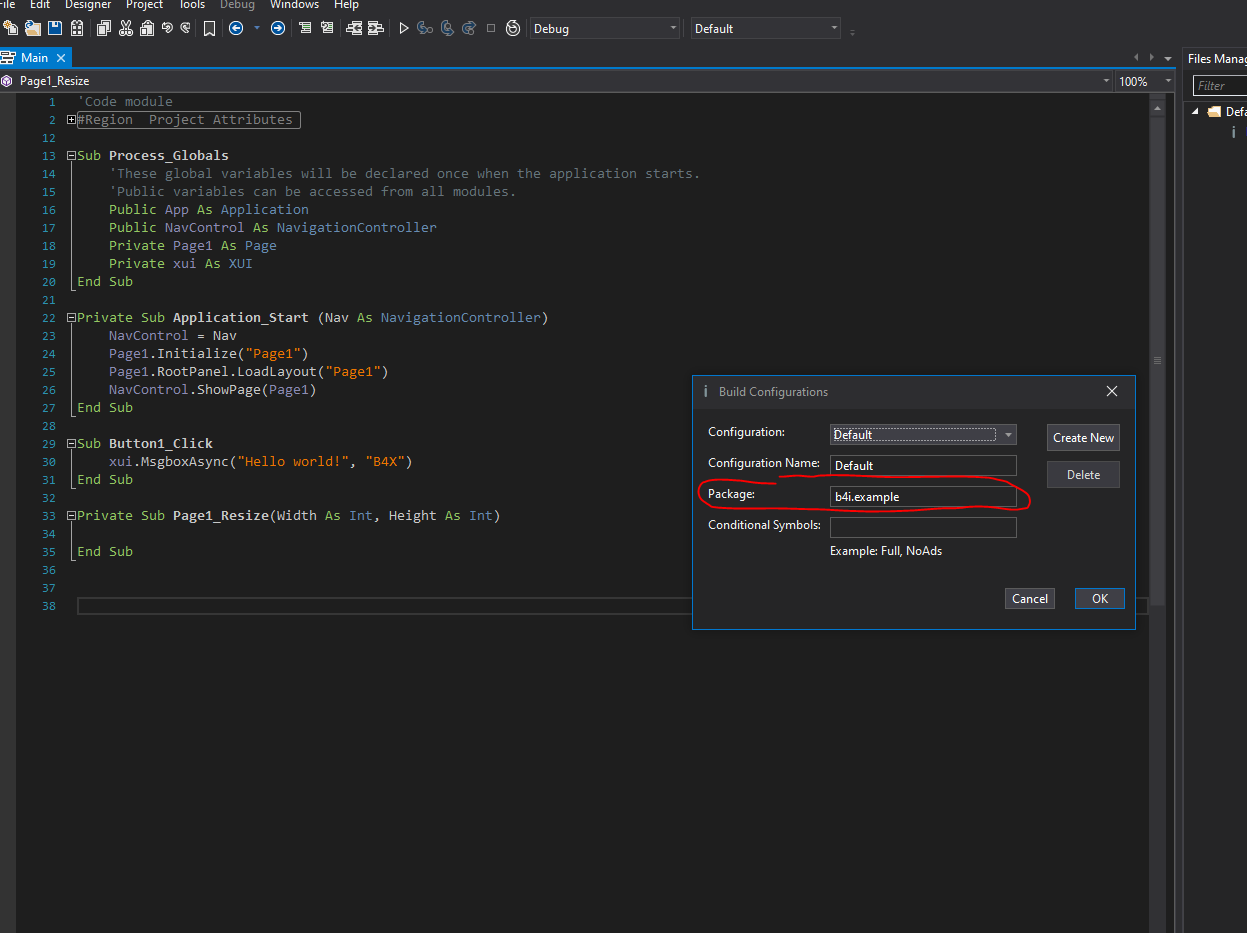Viewport: 1247px width, 933px height.
Task: Open the Project menu
Action: click(x=144, y=5)
